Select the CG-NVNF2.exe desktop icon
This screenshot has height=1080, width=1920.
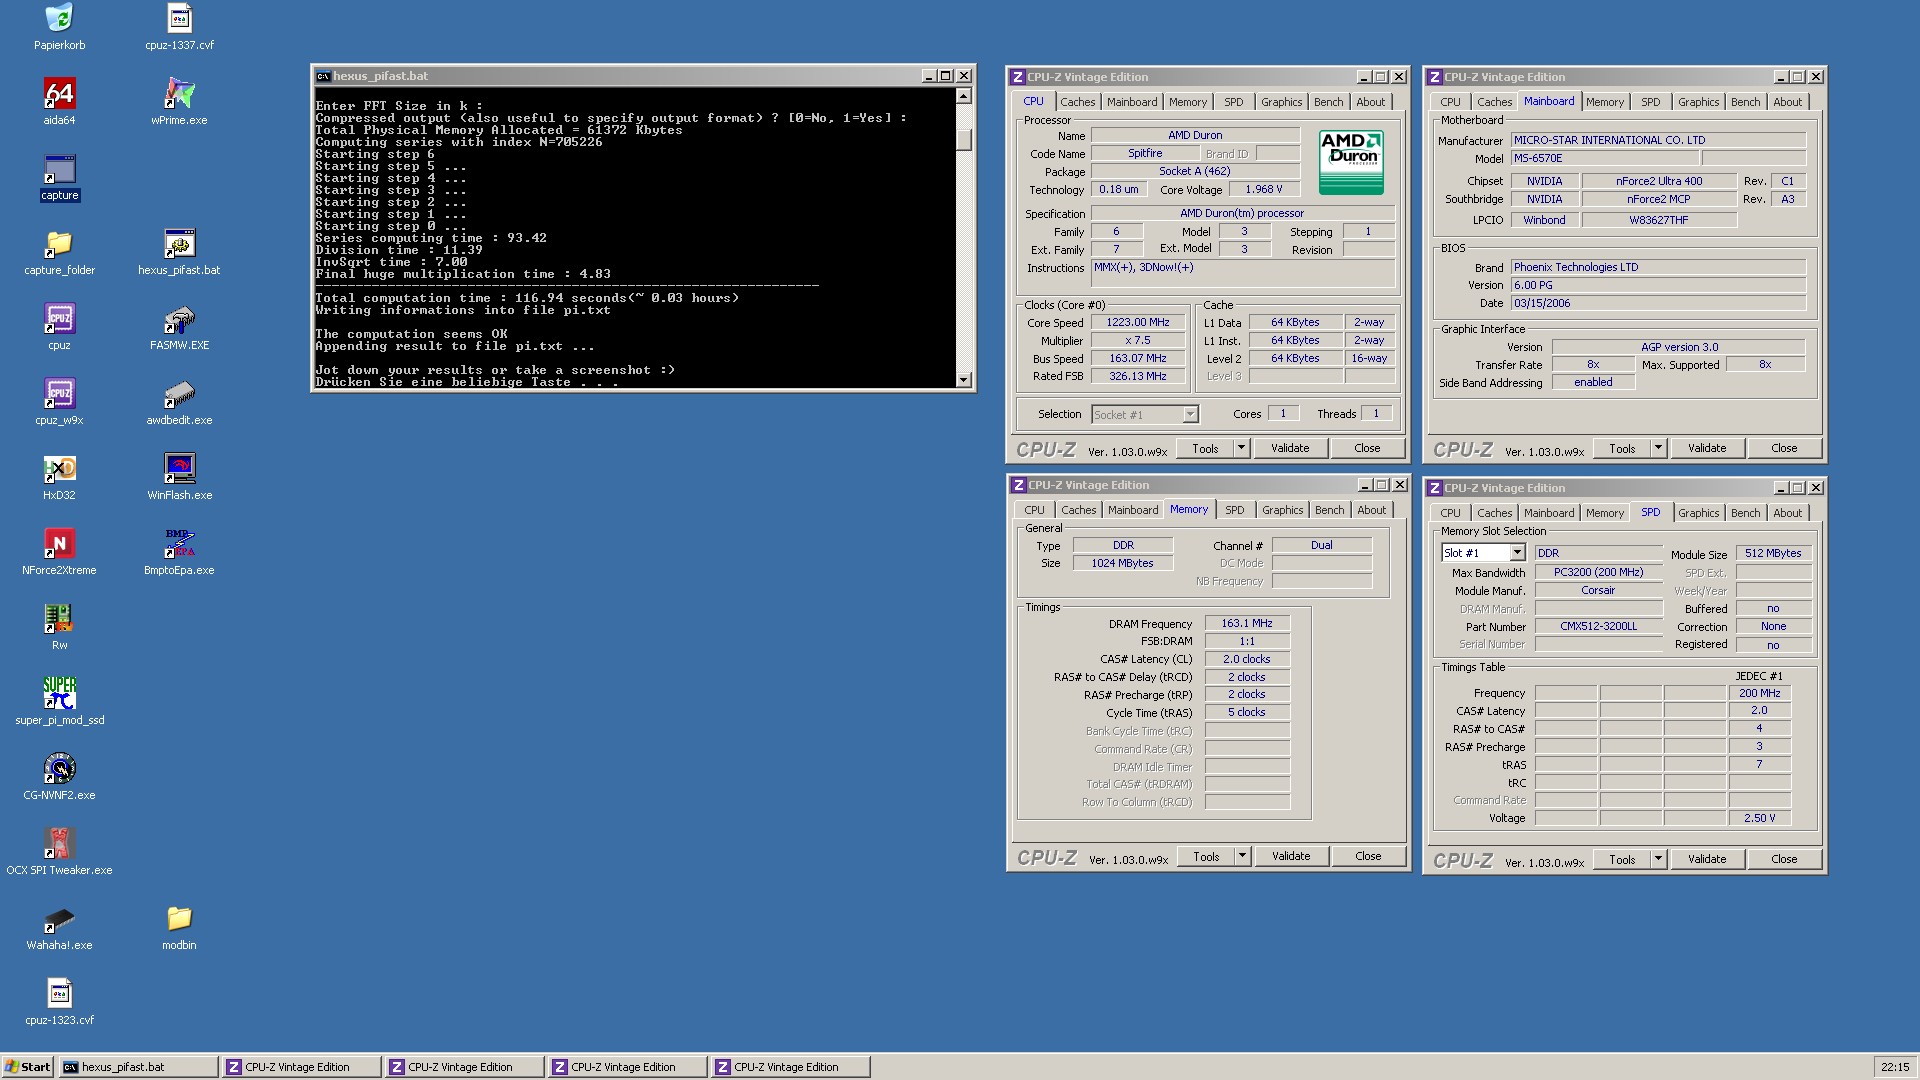click(x=59, y=768)
